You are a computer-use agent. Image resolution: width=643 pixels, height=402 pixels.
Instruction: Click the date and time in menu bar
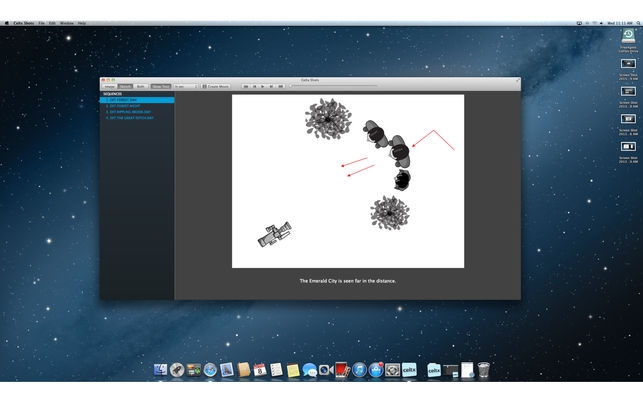click(620, 23)
